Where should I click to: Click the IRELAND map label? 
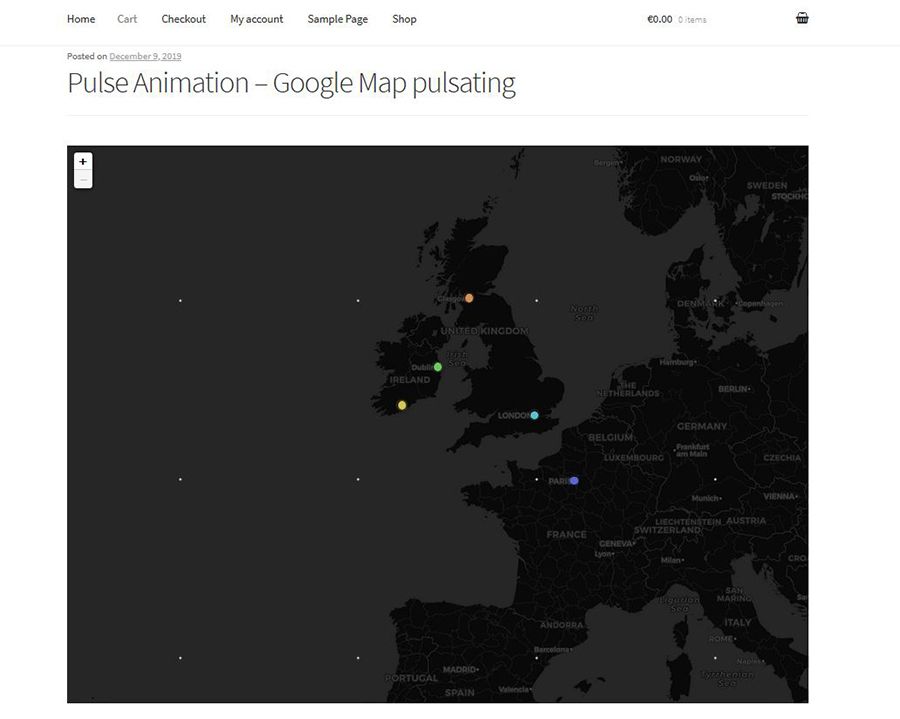(410, 380)
